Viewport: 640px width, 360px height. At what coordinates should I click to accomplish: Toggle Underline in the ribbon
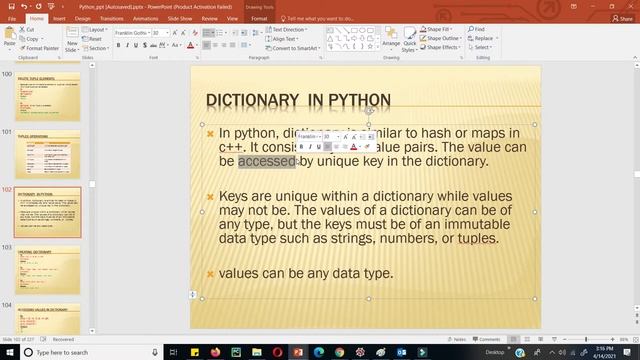tap(136, 45)
